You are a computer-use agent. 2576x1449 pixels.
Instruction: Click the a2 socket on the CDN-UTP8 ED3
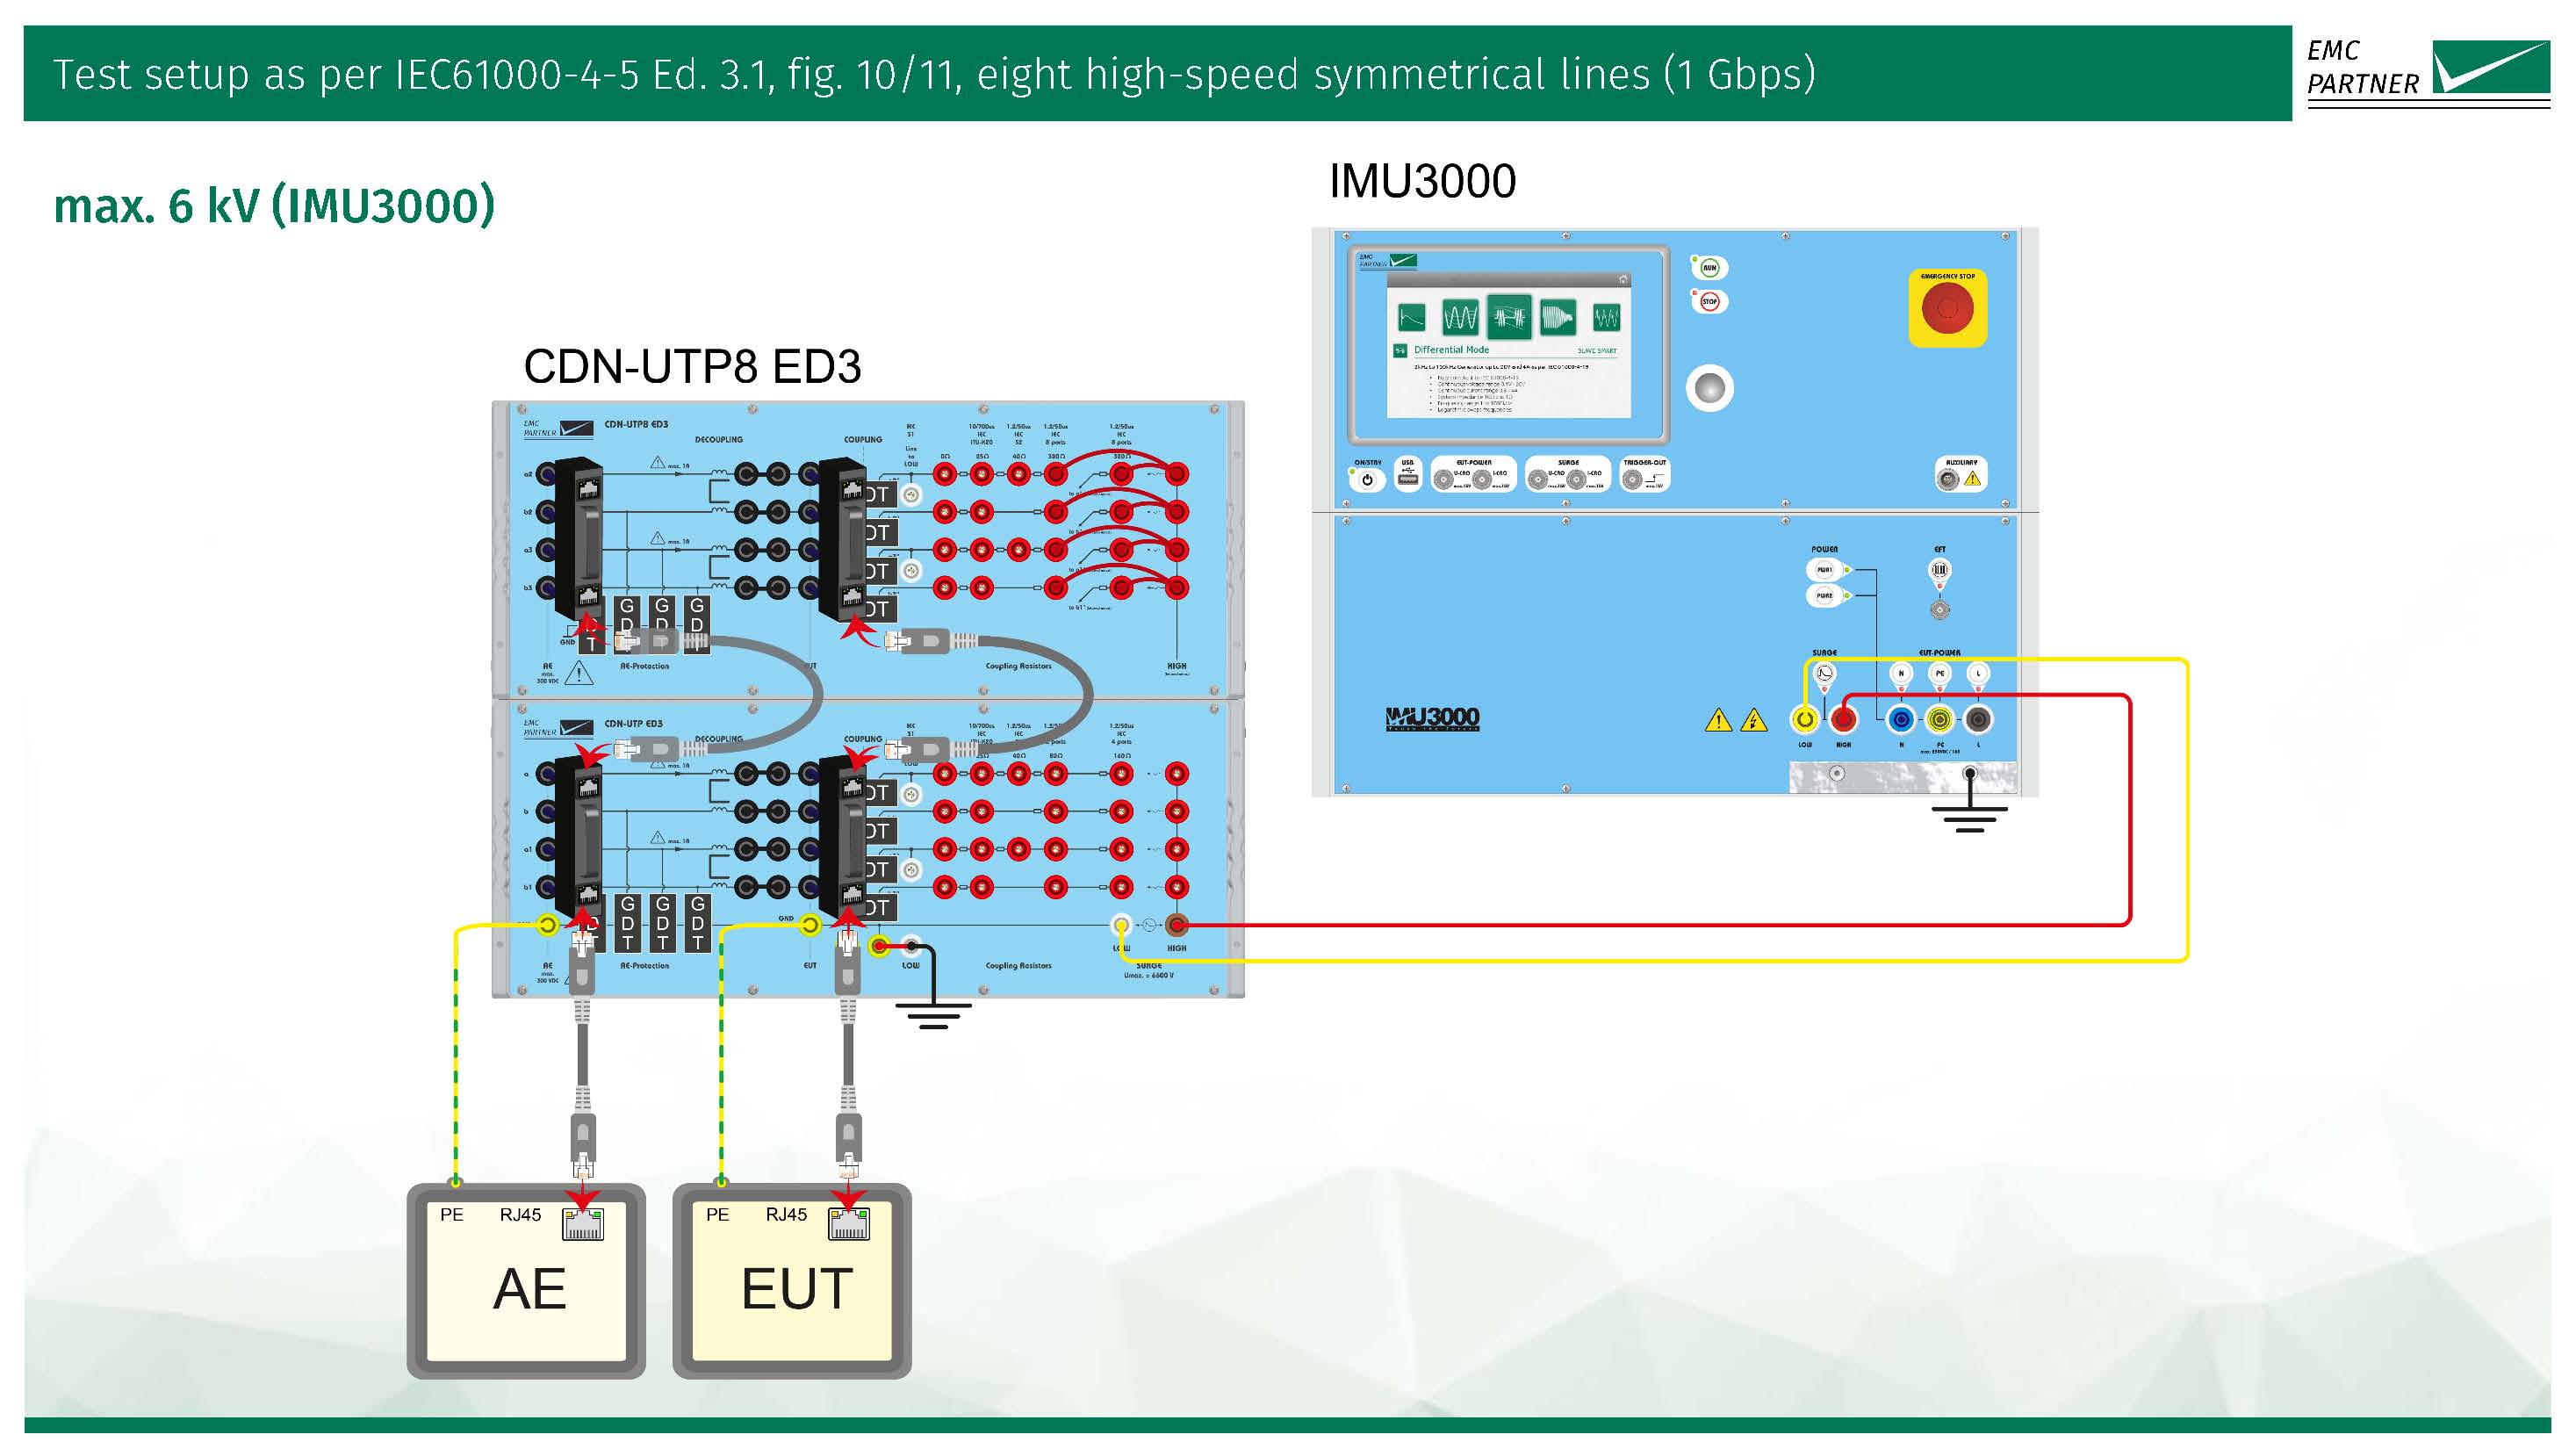[x=547, y=474]
